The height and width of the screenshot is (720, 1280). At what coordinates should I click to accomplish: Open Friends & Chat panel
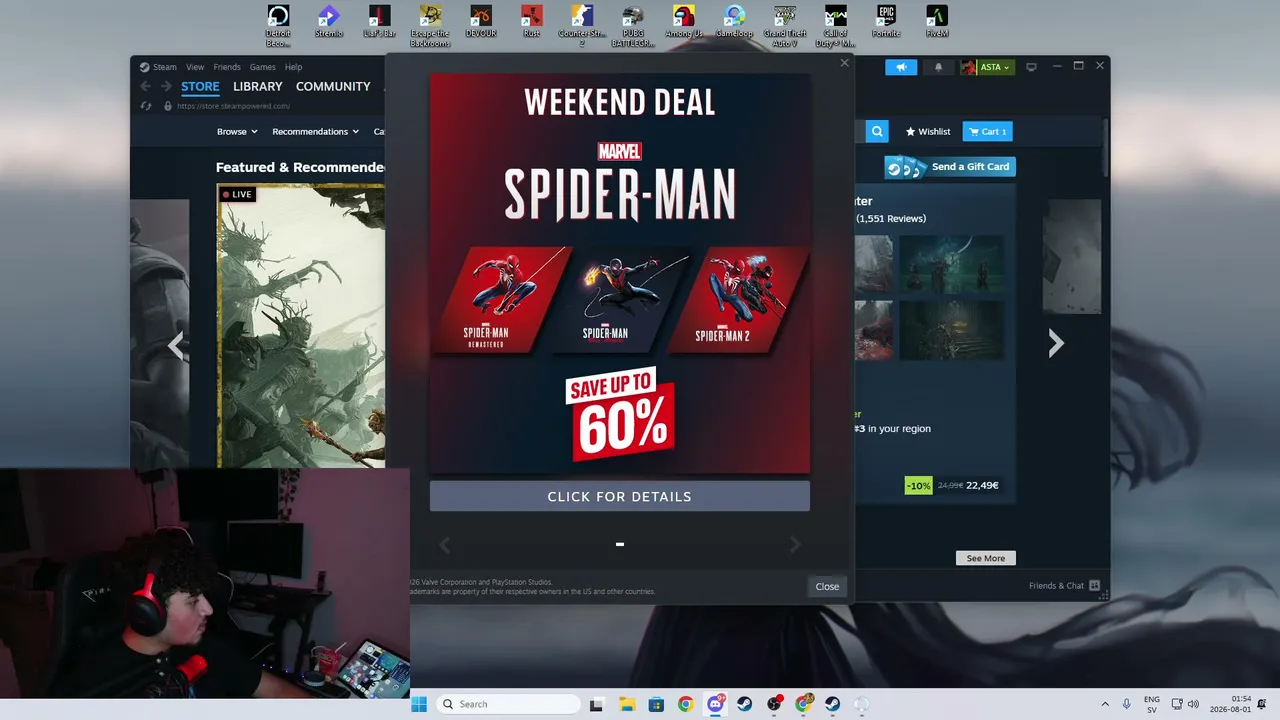[x=1064, y=586]
